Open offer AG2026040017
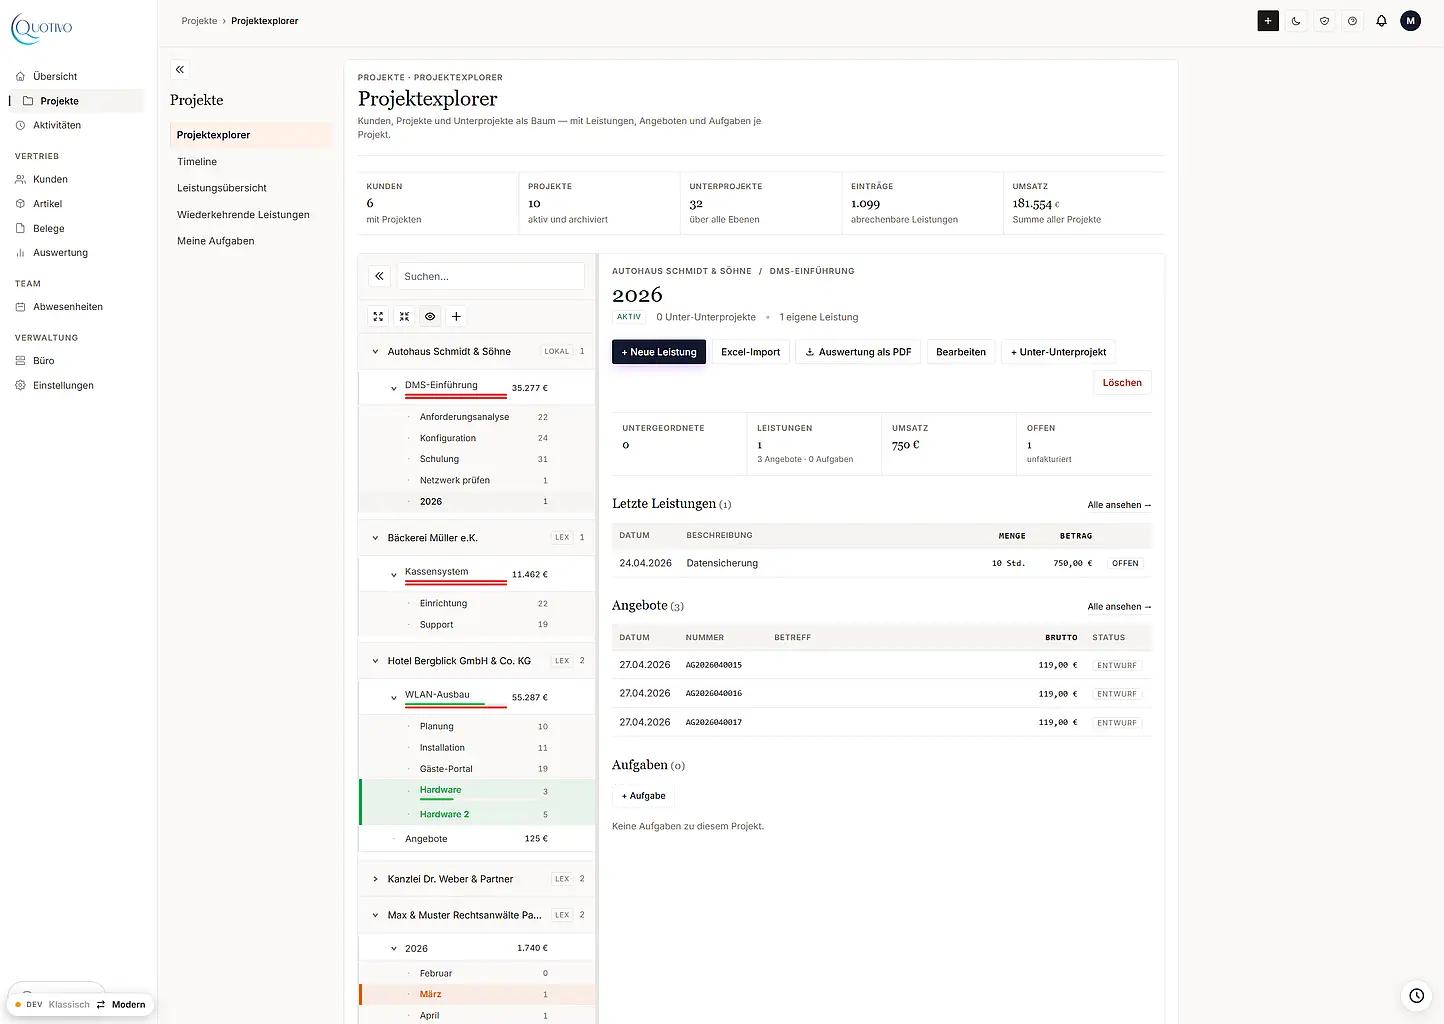 [x=882, y=722]
